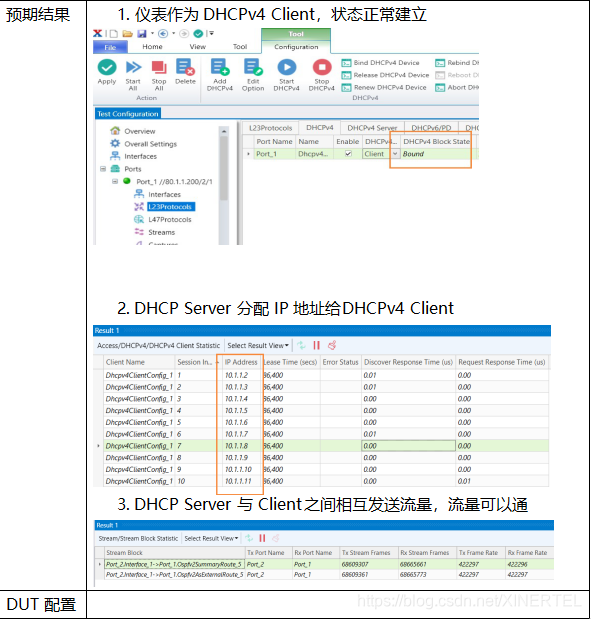
Task: Click the Delete icon in ribbon
Action: click(185, 67)
